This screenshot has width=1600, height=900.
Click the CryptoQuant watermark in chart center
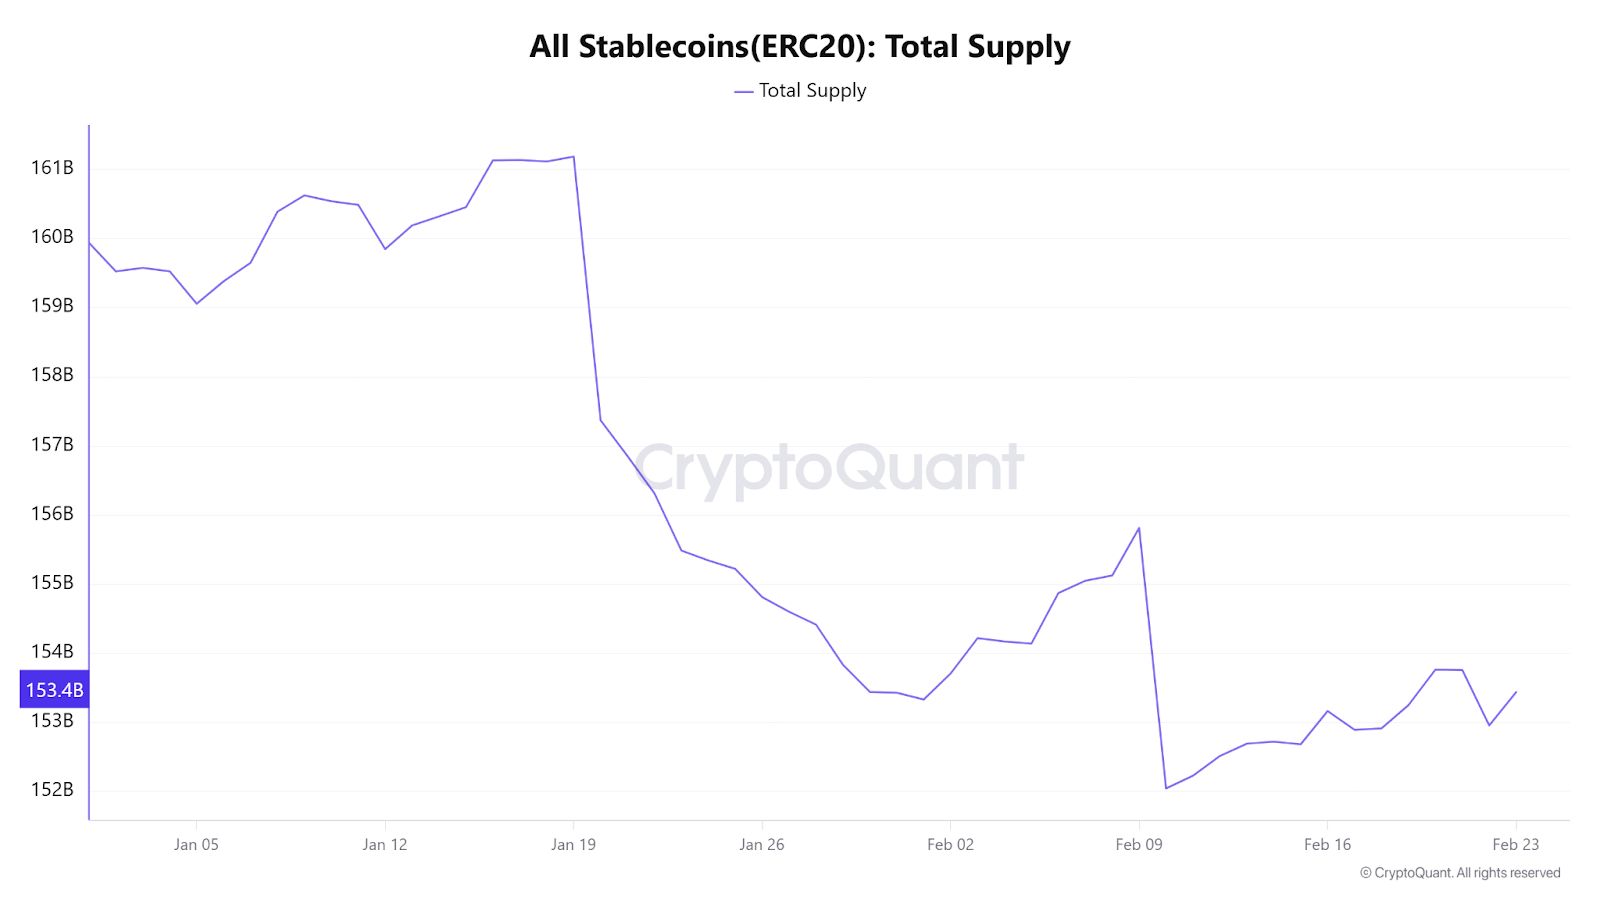[829, 467]
